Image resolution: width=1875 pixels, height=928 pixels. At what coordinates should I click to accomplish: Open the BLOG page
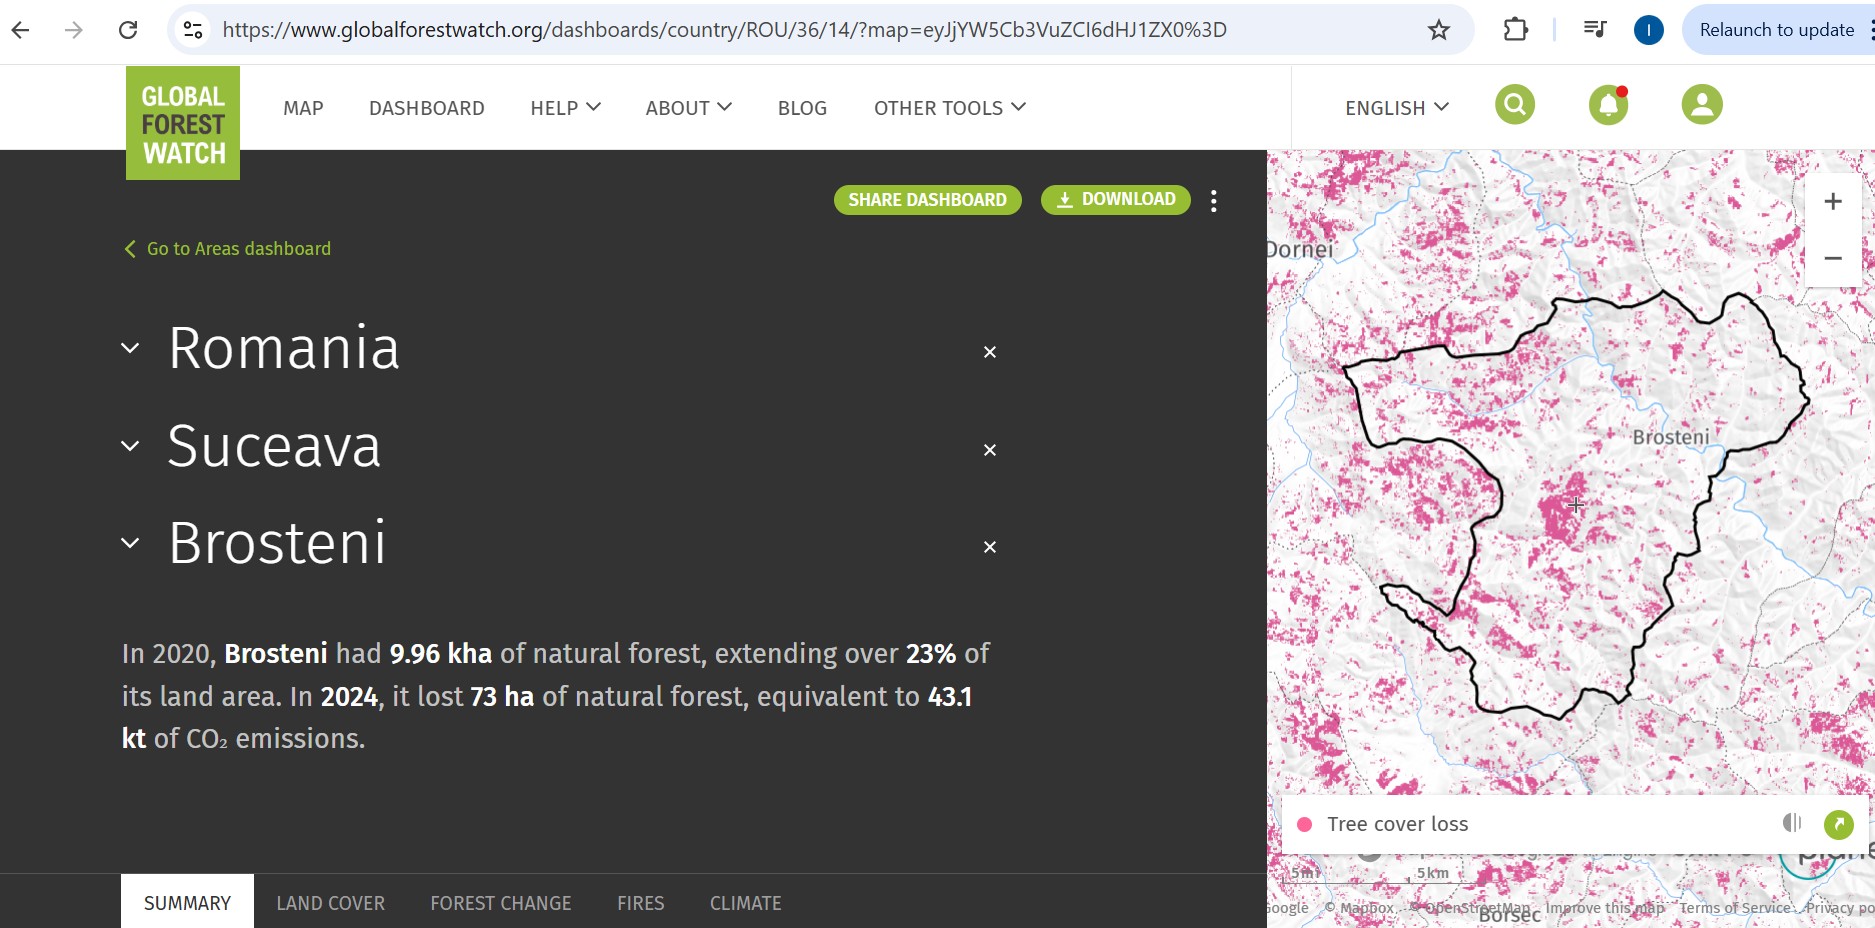[802, 108]
